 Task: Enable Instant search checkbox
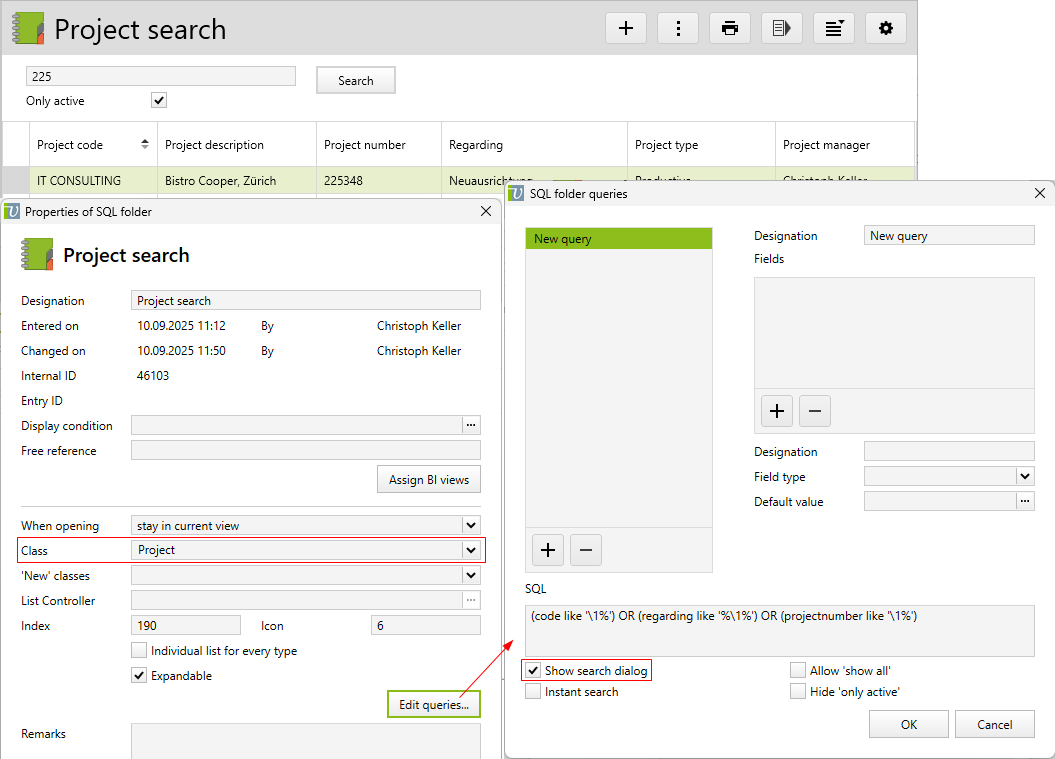pos(533,691)
